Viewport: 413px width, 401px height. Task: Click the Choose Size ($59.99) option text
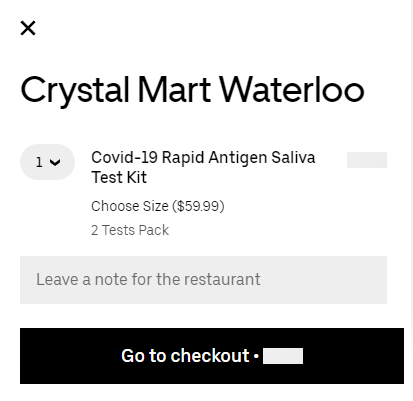158,206
